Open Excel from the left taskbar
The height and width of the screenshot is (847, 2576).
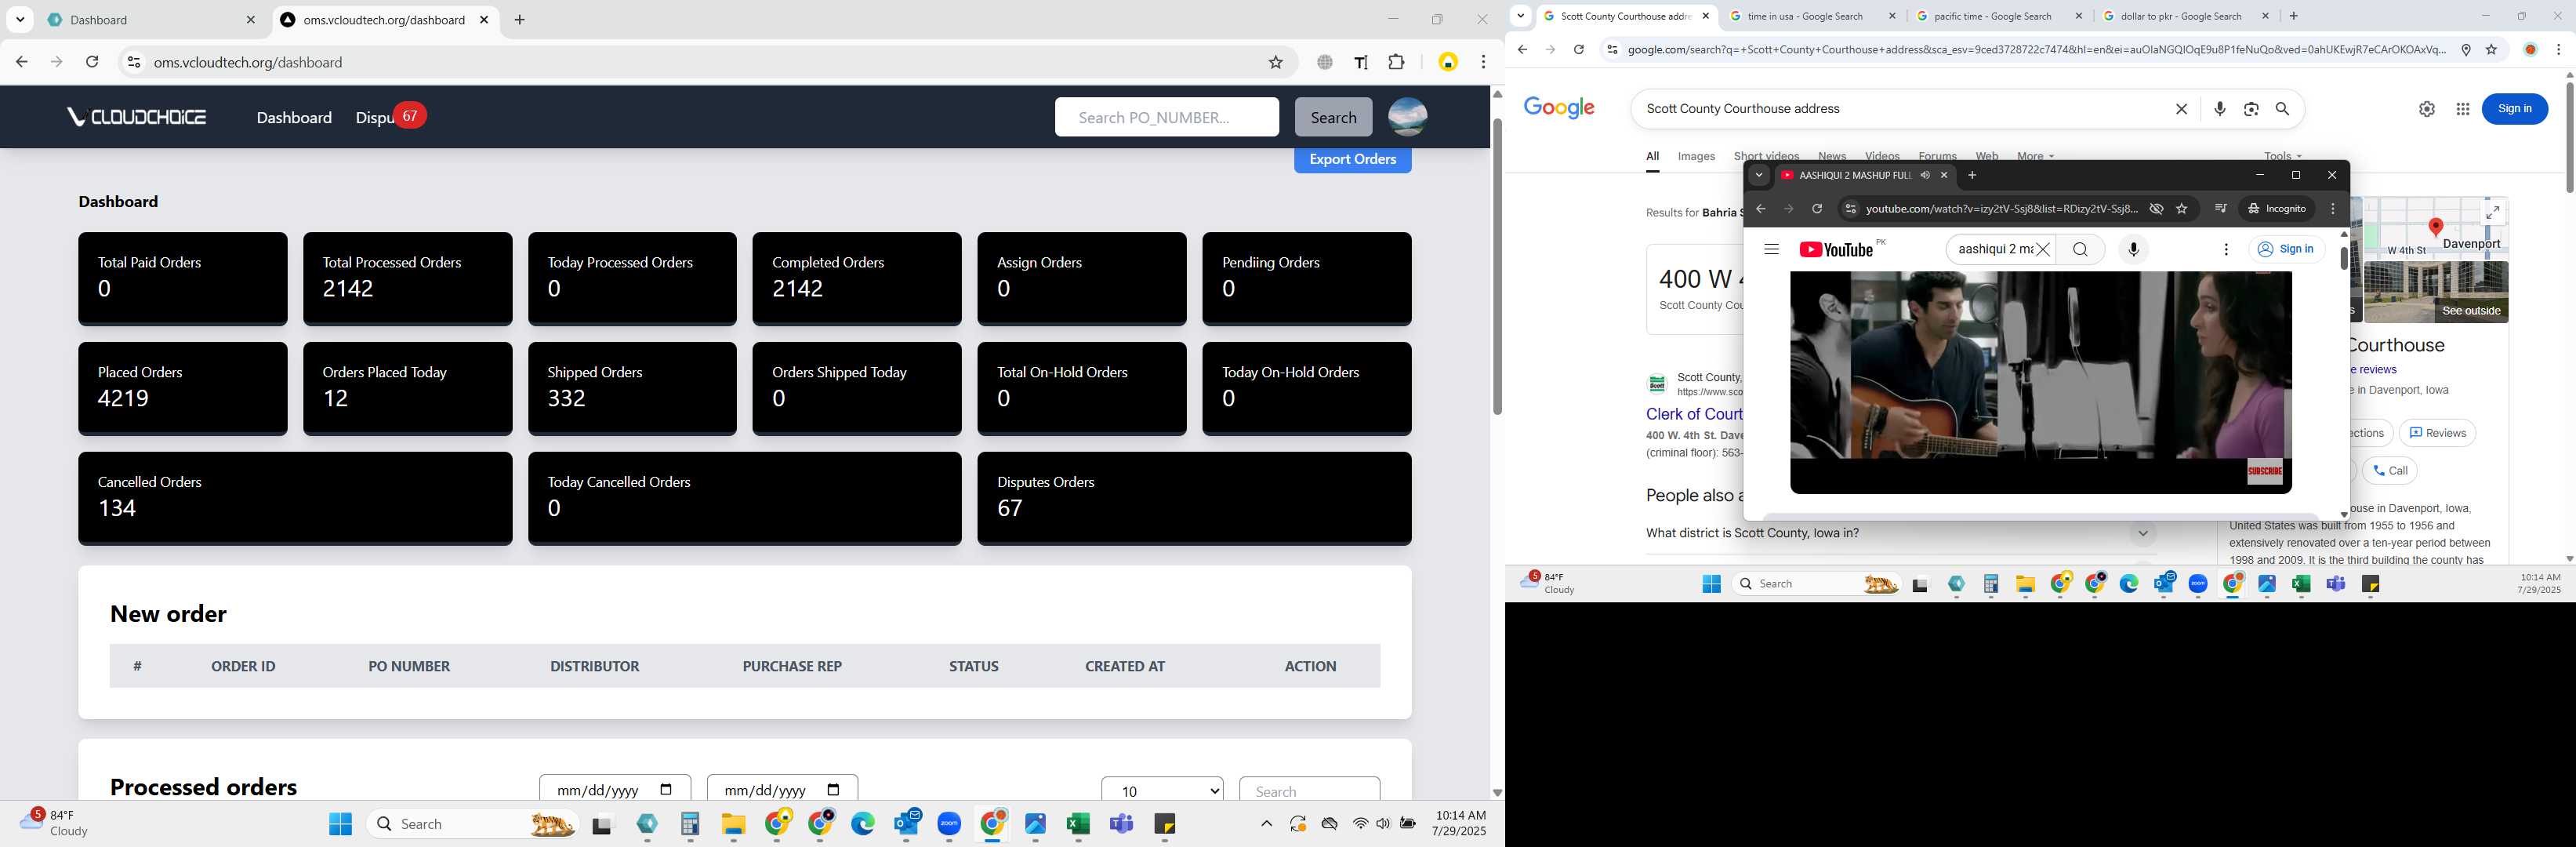coord(1078,824)
